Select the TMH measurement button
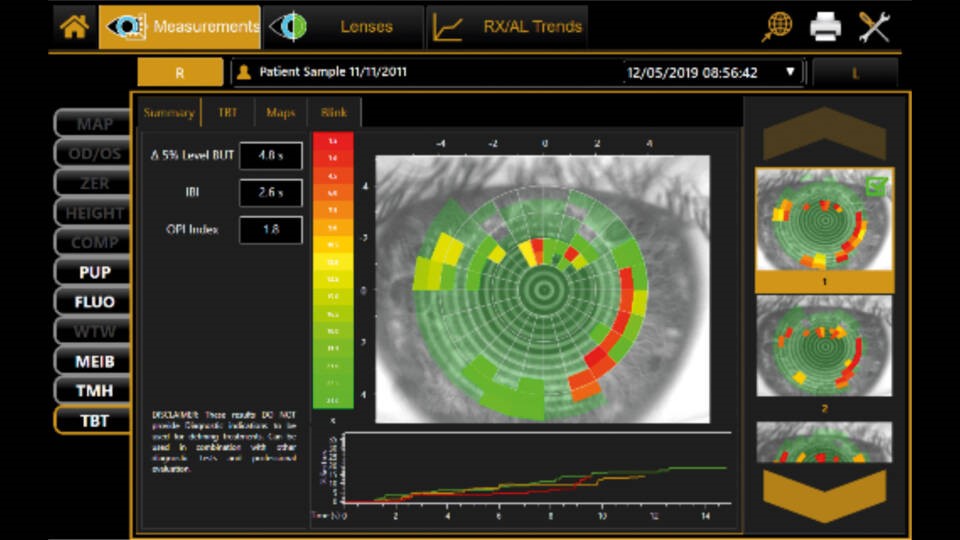 click(x=95, y=390)
